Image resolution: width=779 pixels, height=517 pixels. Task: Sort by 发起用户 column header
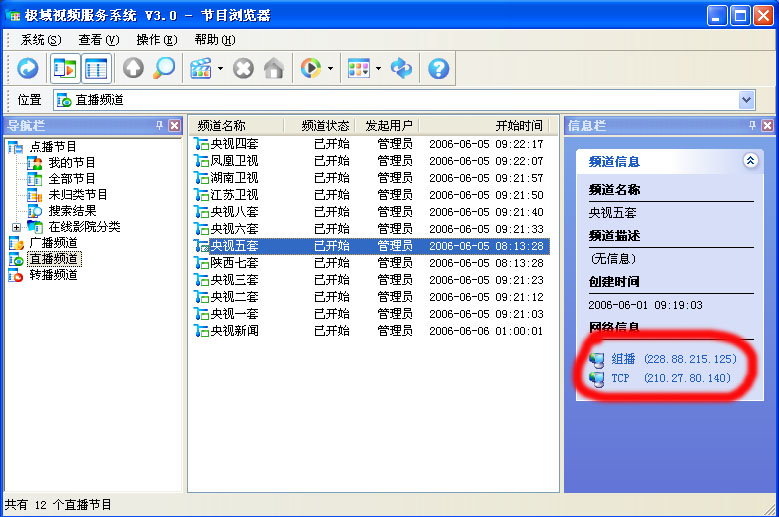click(x=386, y=126)
